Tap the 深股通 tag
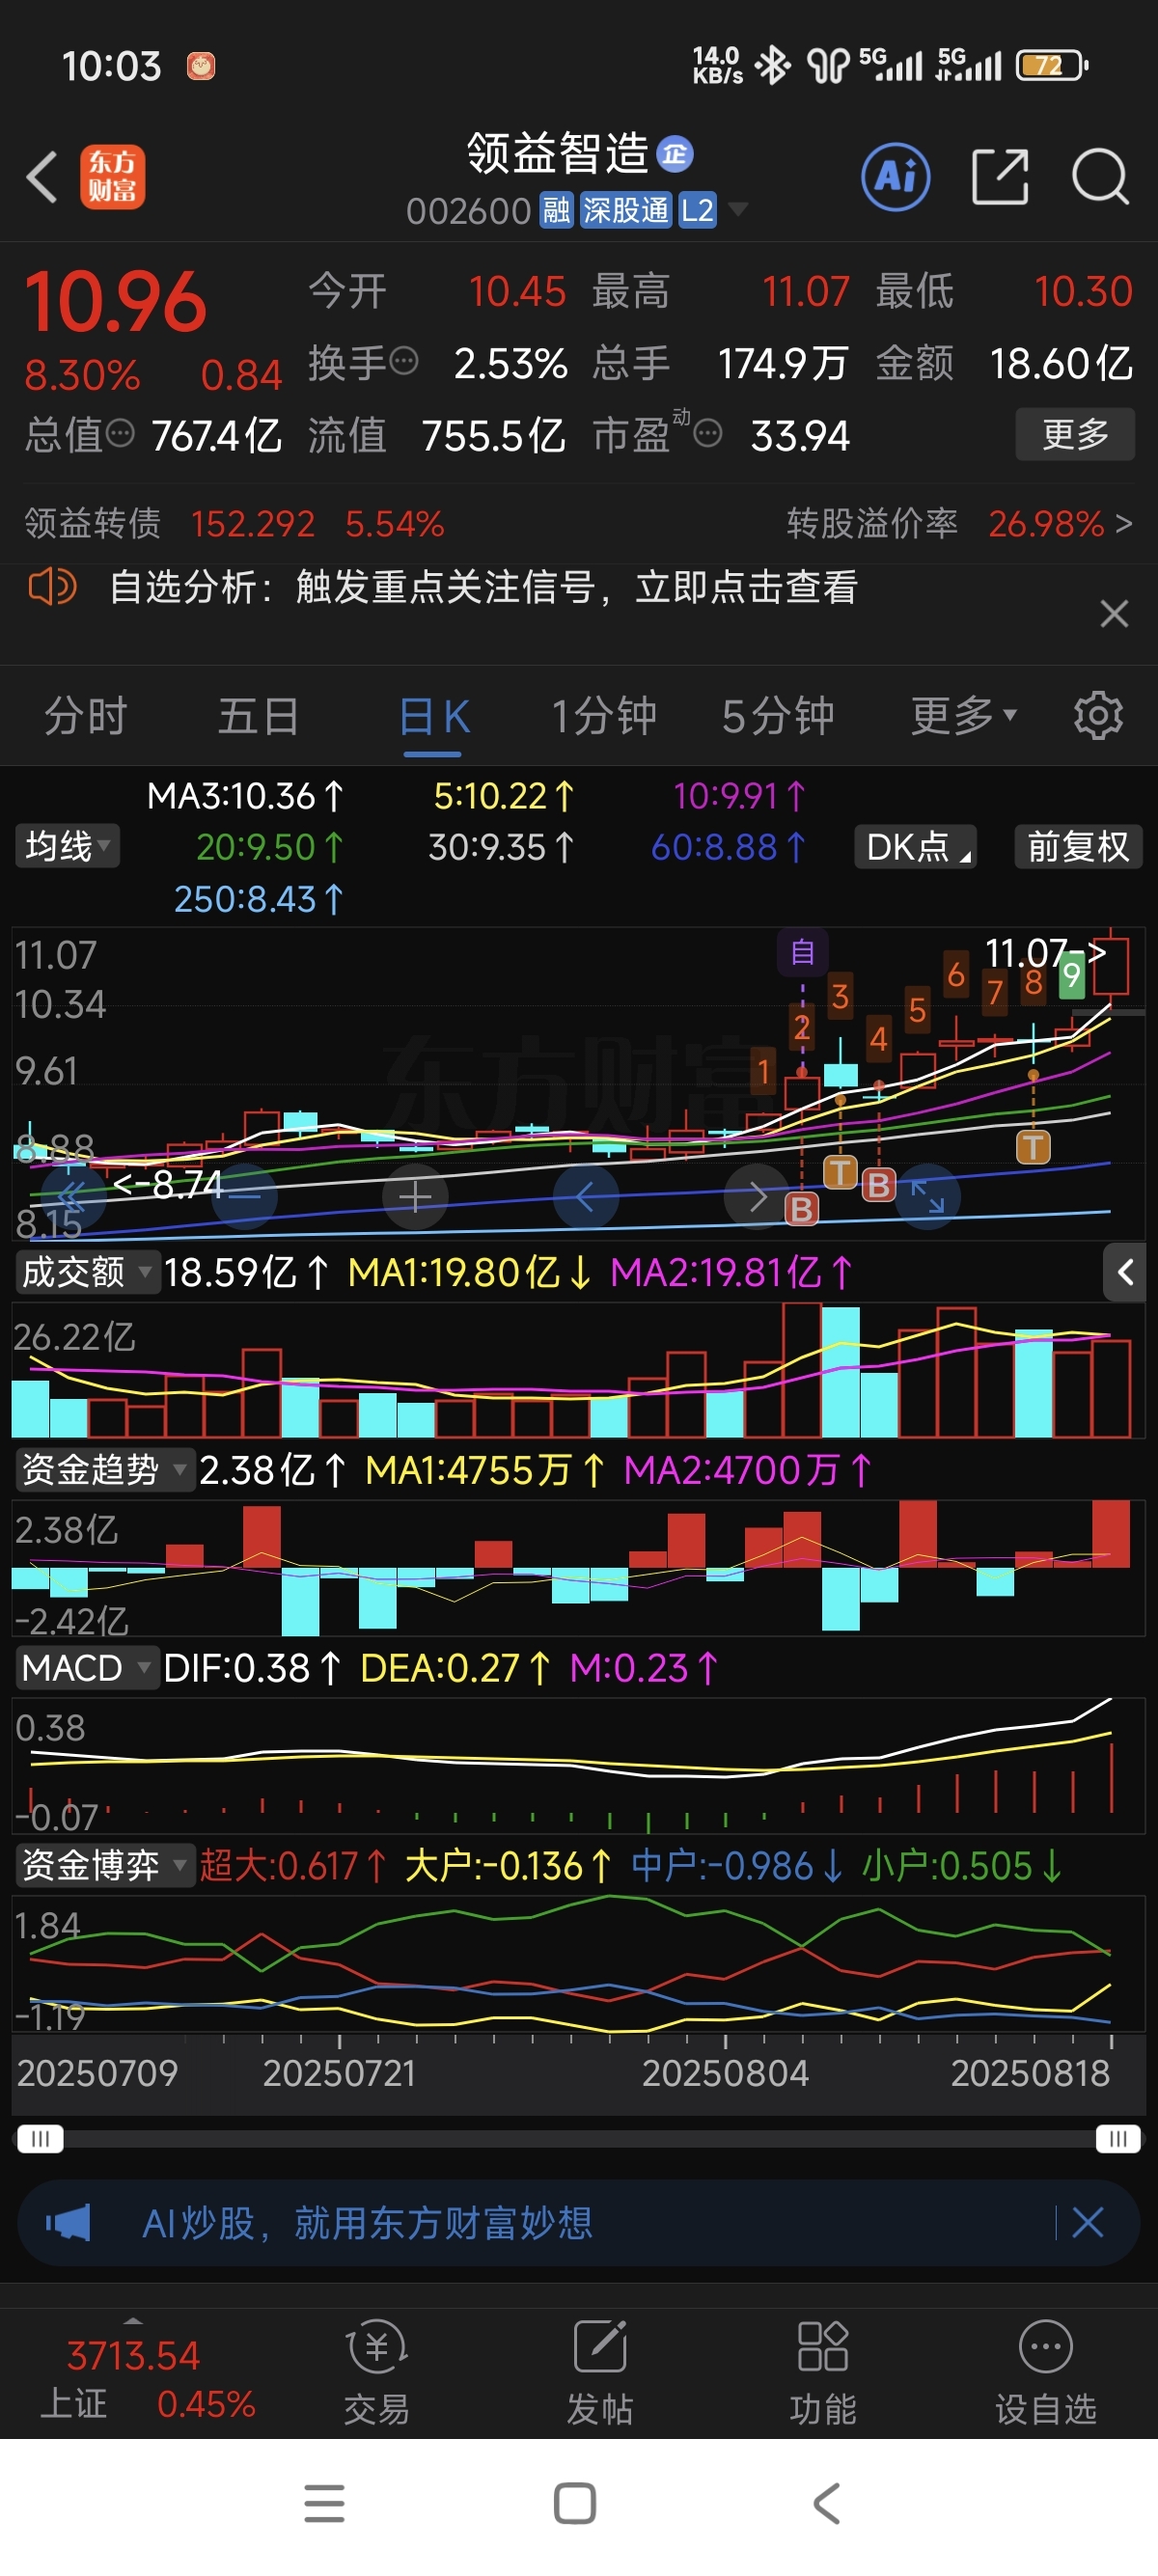This screenshot has height=2576, width=1158. tap(626, 211)
